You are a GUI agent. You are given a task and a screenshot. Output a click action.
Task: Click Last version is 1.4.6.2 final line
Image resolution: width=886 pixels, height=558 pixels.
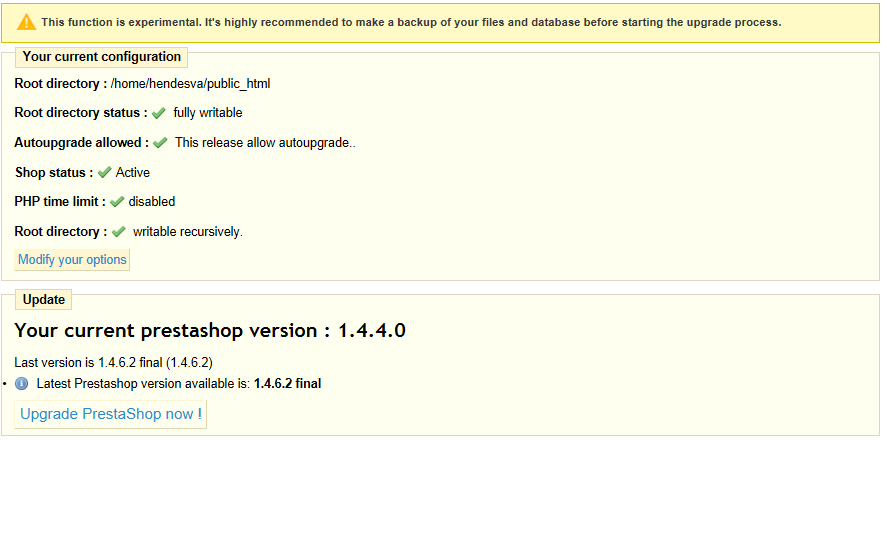(x=114, y=363)
